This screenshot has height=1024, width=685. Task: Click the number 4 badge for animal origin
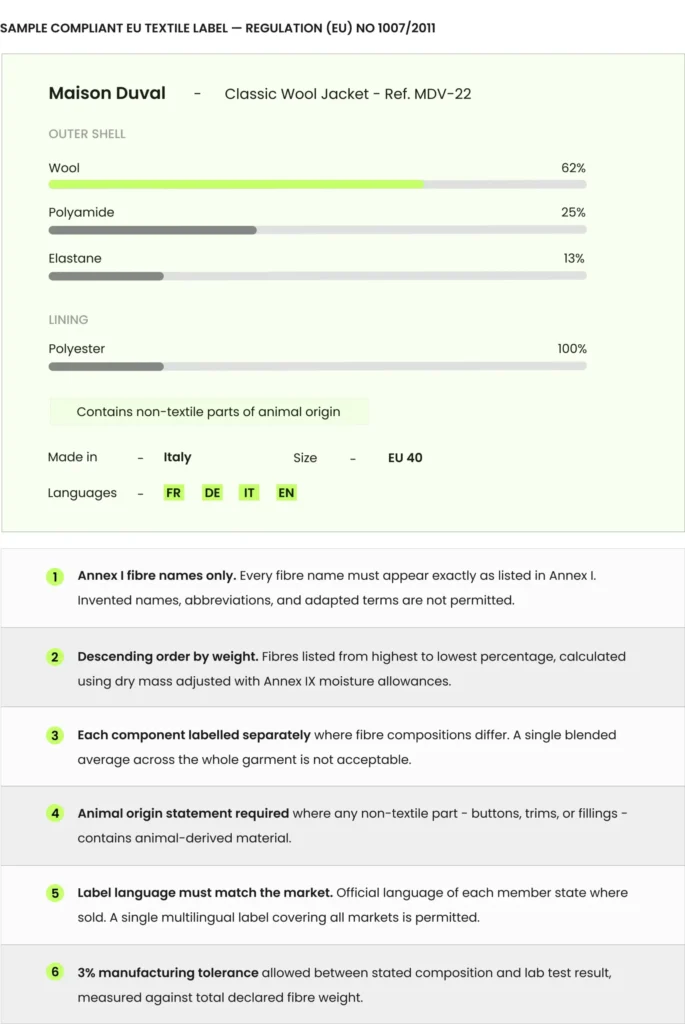click(x=55, y=814)
